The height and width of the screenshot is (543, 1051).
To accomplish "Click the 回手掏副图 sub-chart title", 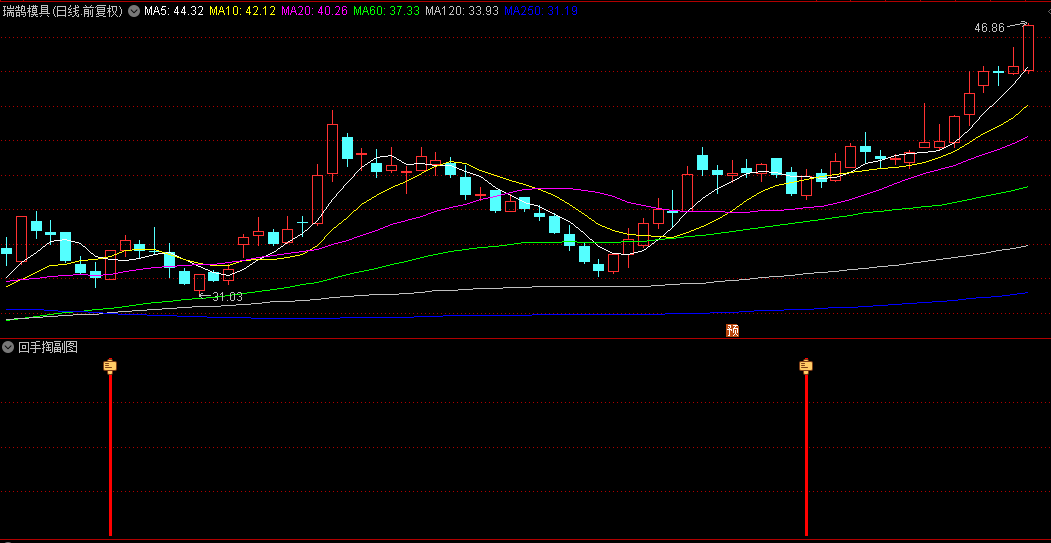I will pos(48,347).
